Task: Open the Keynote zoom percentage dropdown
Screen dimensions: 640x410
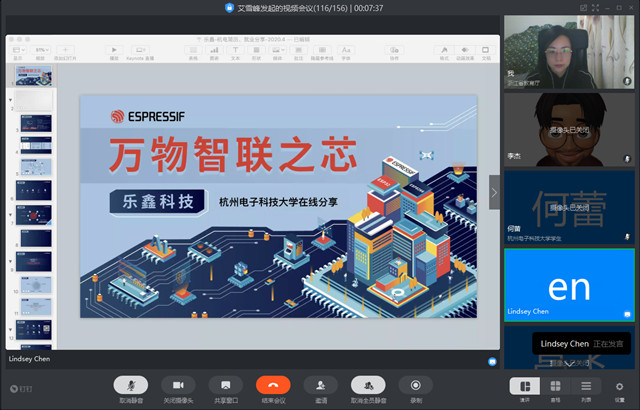Action: [x=42, y=49]
